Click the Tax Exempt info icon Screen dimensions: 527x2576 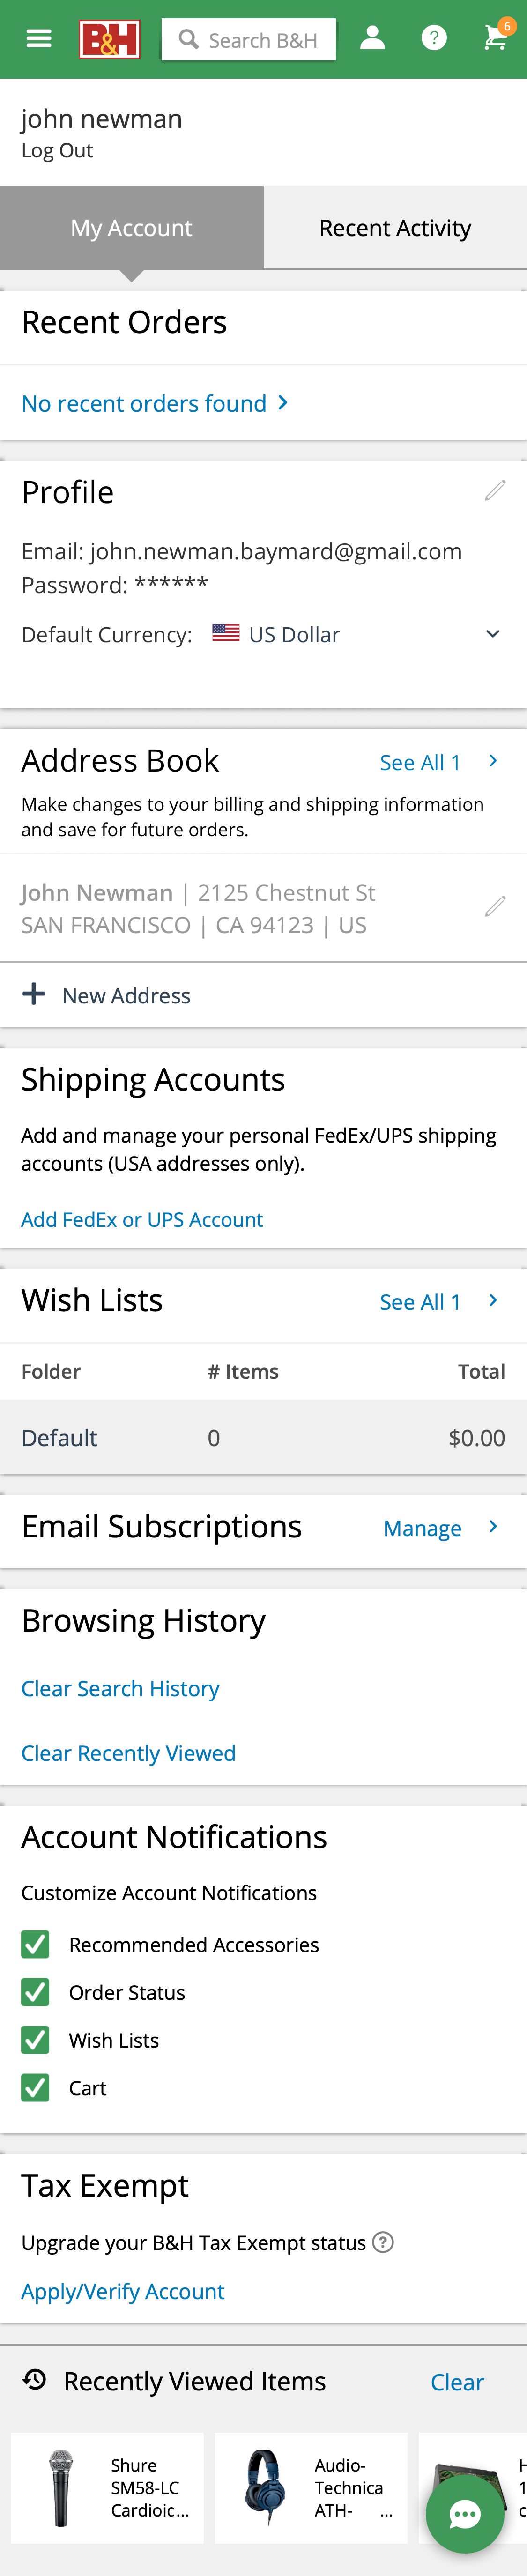382,2242
